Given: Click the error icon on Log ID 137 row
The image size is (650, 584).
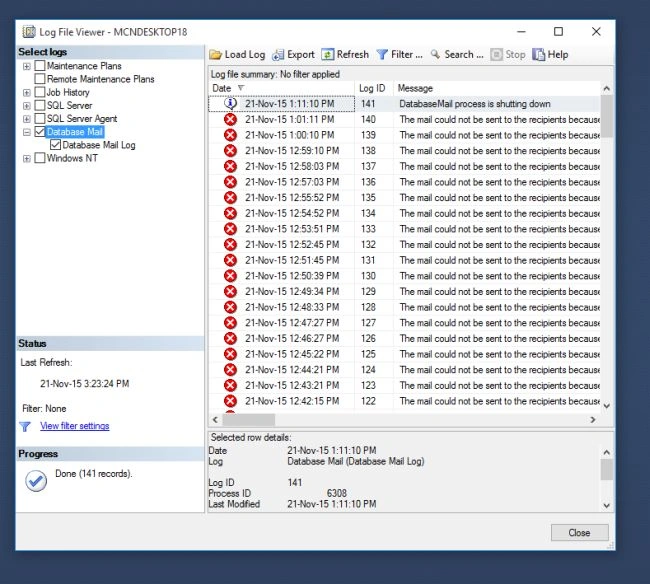Looking at the screenshot, I should tap(230, 166).
